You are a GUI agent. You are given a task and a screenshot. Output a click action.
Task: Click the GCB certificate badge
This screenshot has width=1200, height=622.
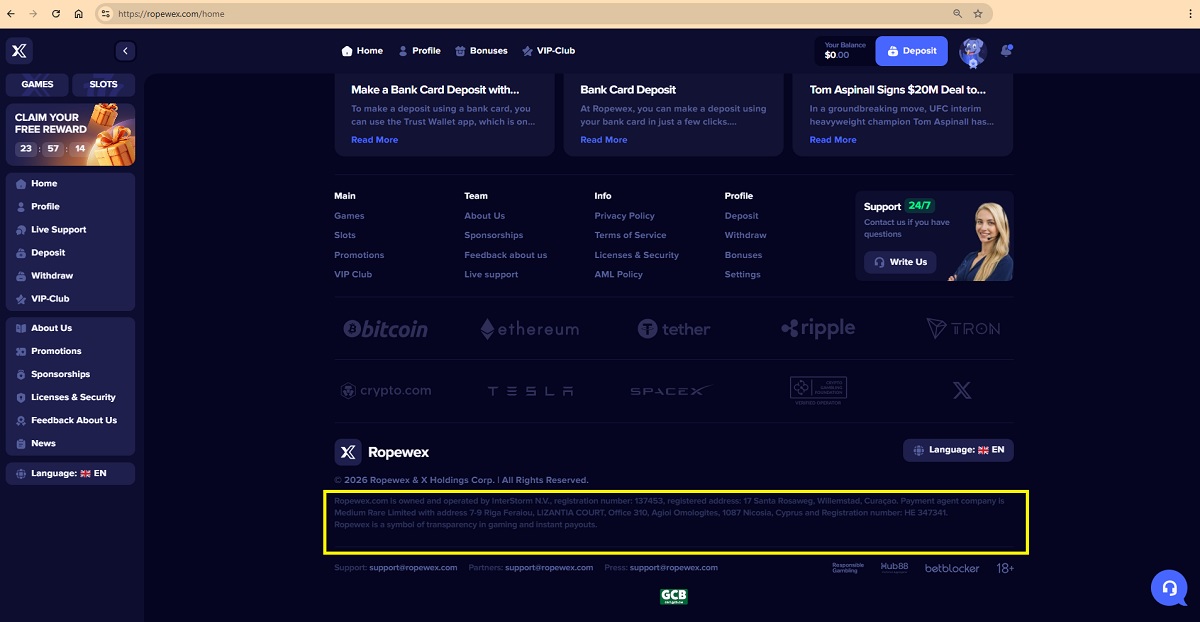(x=673, y=596)
